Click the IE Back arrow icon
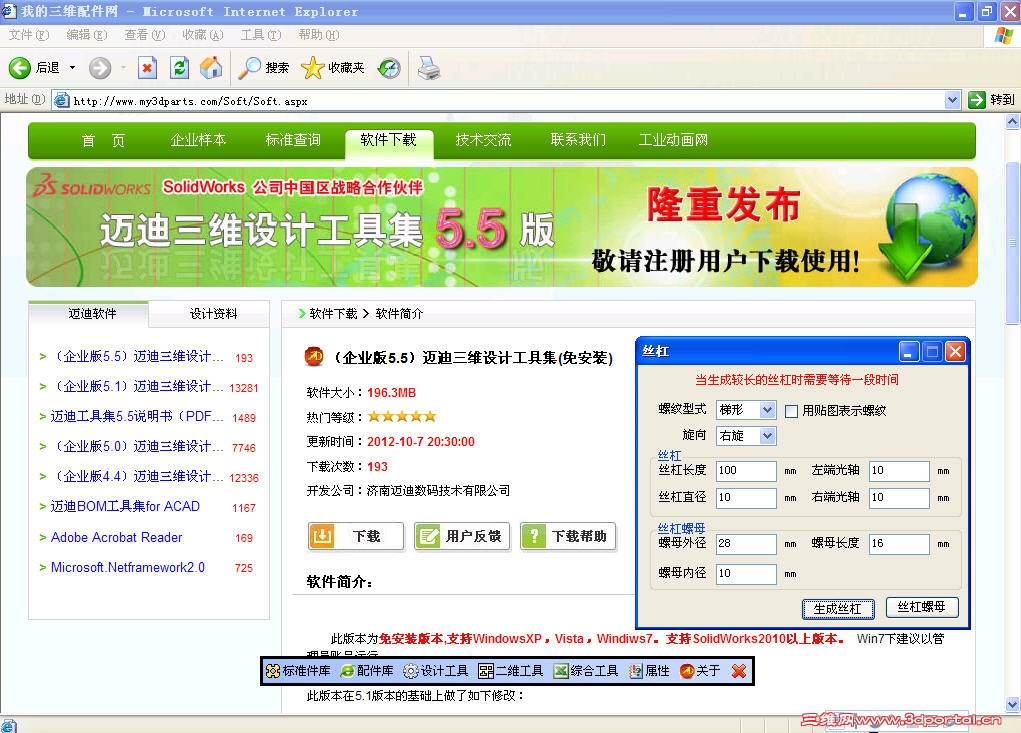1021x733 pixels. (x=20, y=68)
